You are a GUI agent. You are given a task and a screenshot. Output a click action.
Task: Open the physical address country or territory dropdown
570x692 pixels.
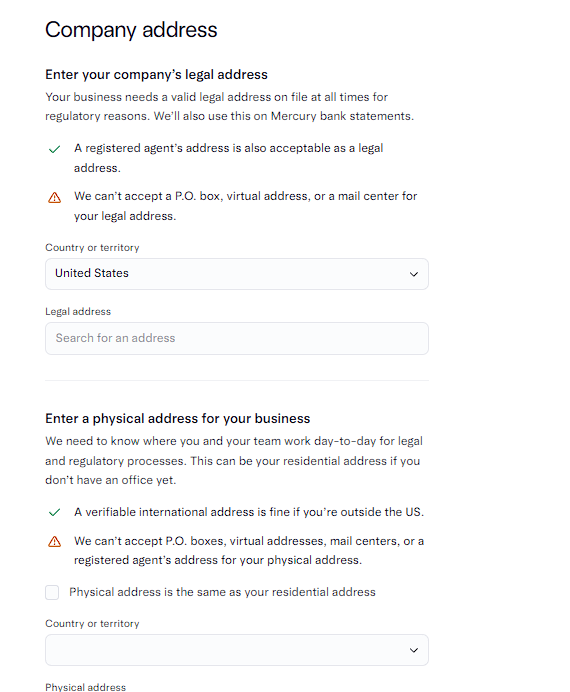coord(237,650)
